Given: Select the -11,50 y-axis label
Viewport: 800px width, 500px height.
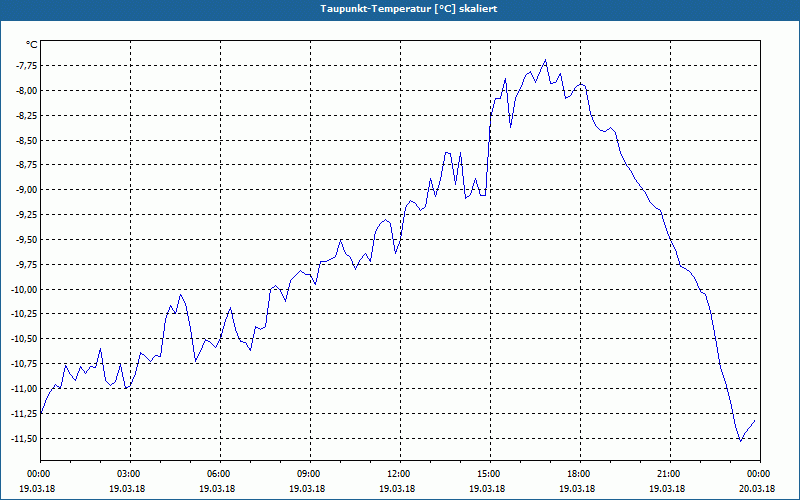Looking at the screenshot, I should (23, 439).
